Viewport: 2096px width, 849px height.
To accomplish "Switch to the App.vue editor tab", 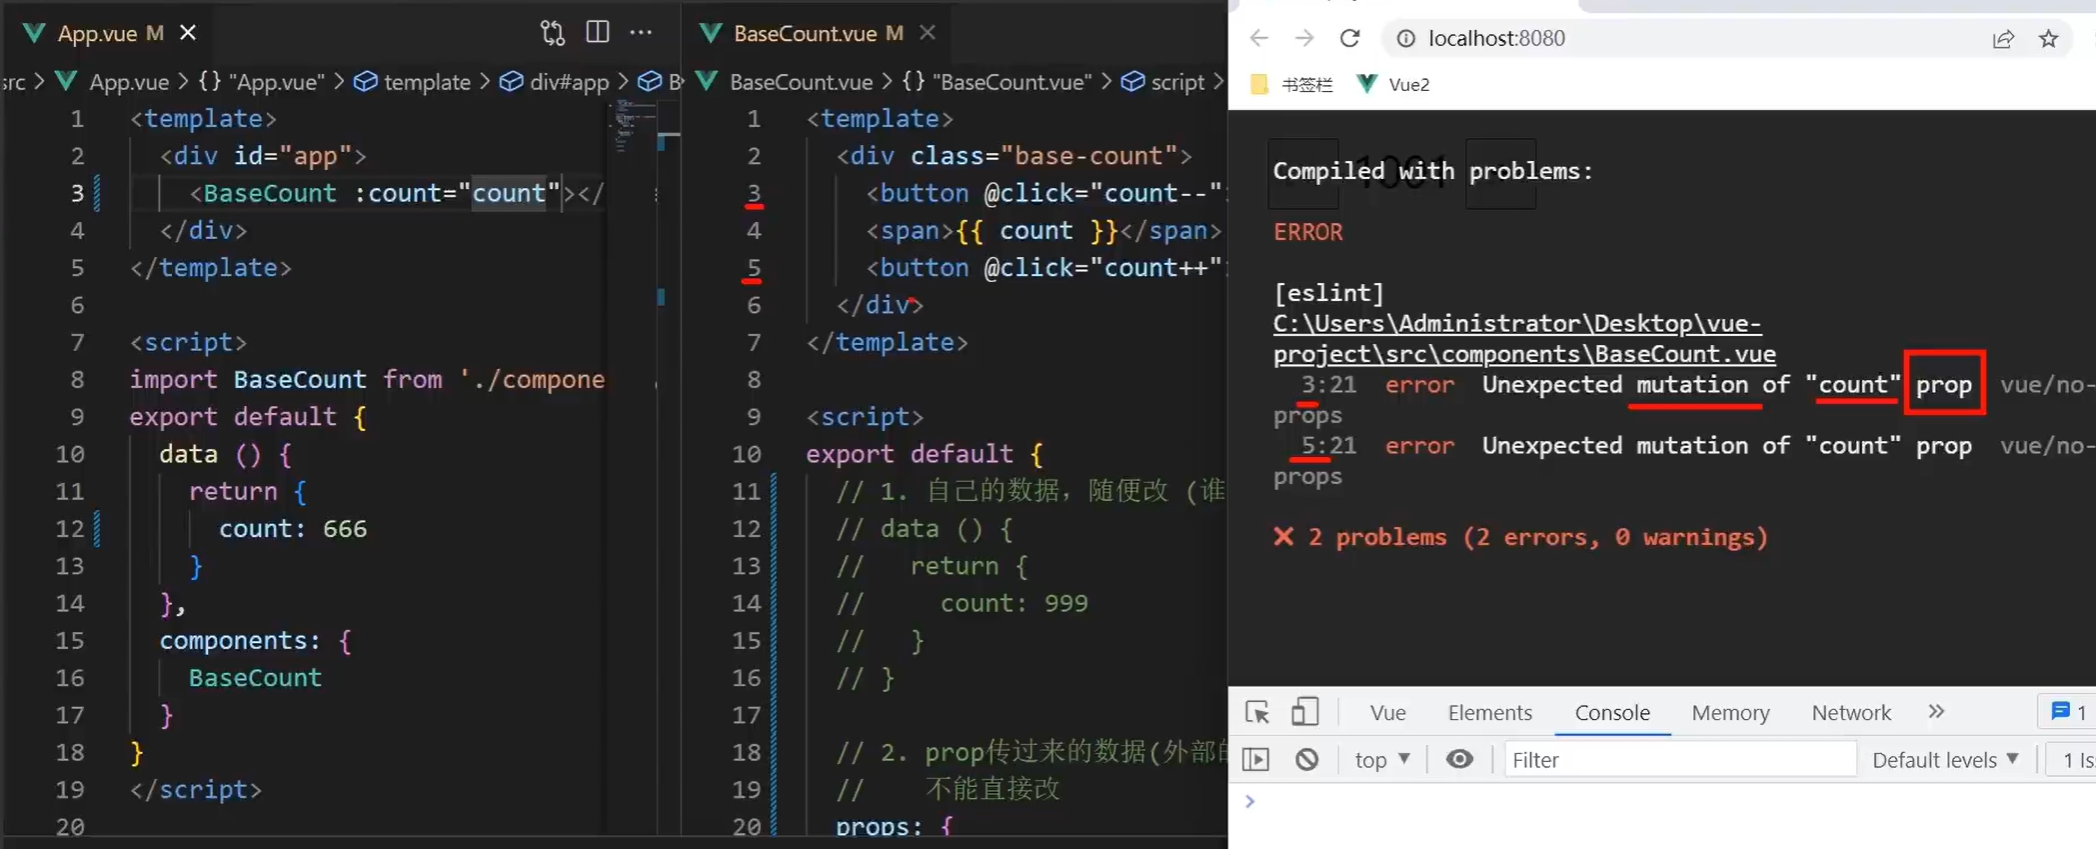I will click(x=97, y=33).
